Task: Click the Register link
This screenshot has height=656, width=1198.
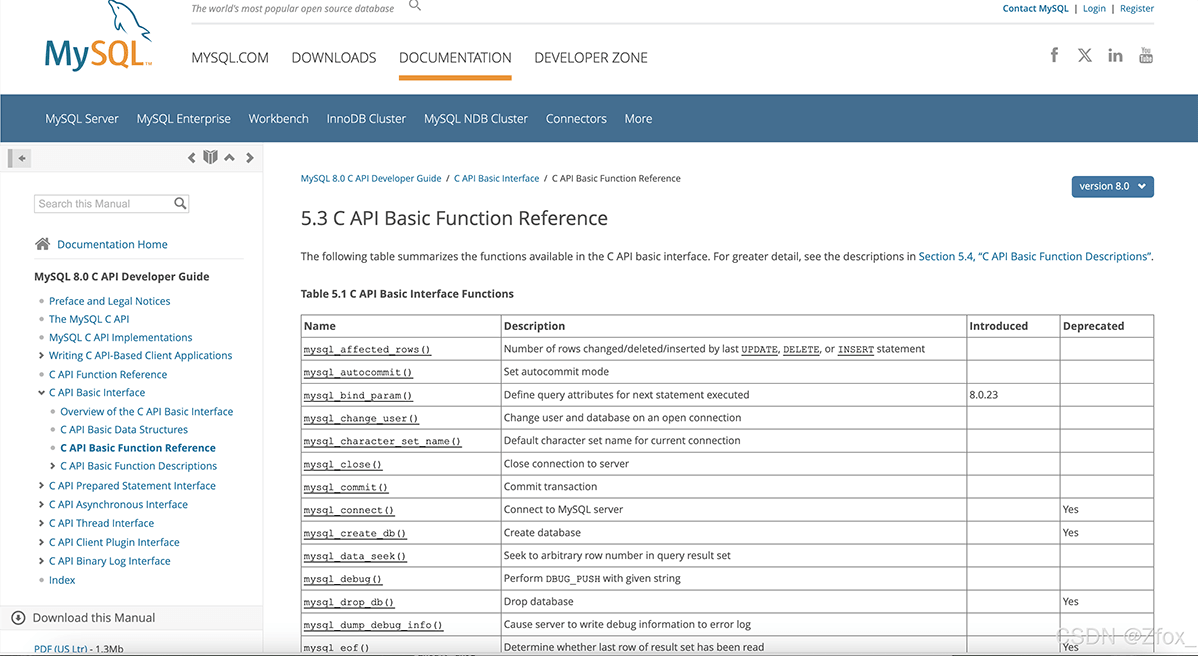Action: tap(1137, 8)
